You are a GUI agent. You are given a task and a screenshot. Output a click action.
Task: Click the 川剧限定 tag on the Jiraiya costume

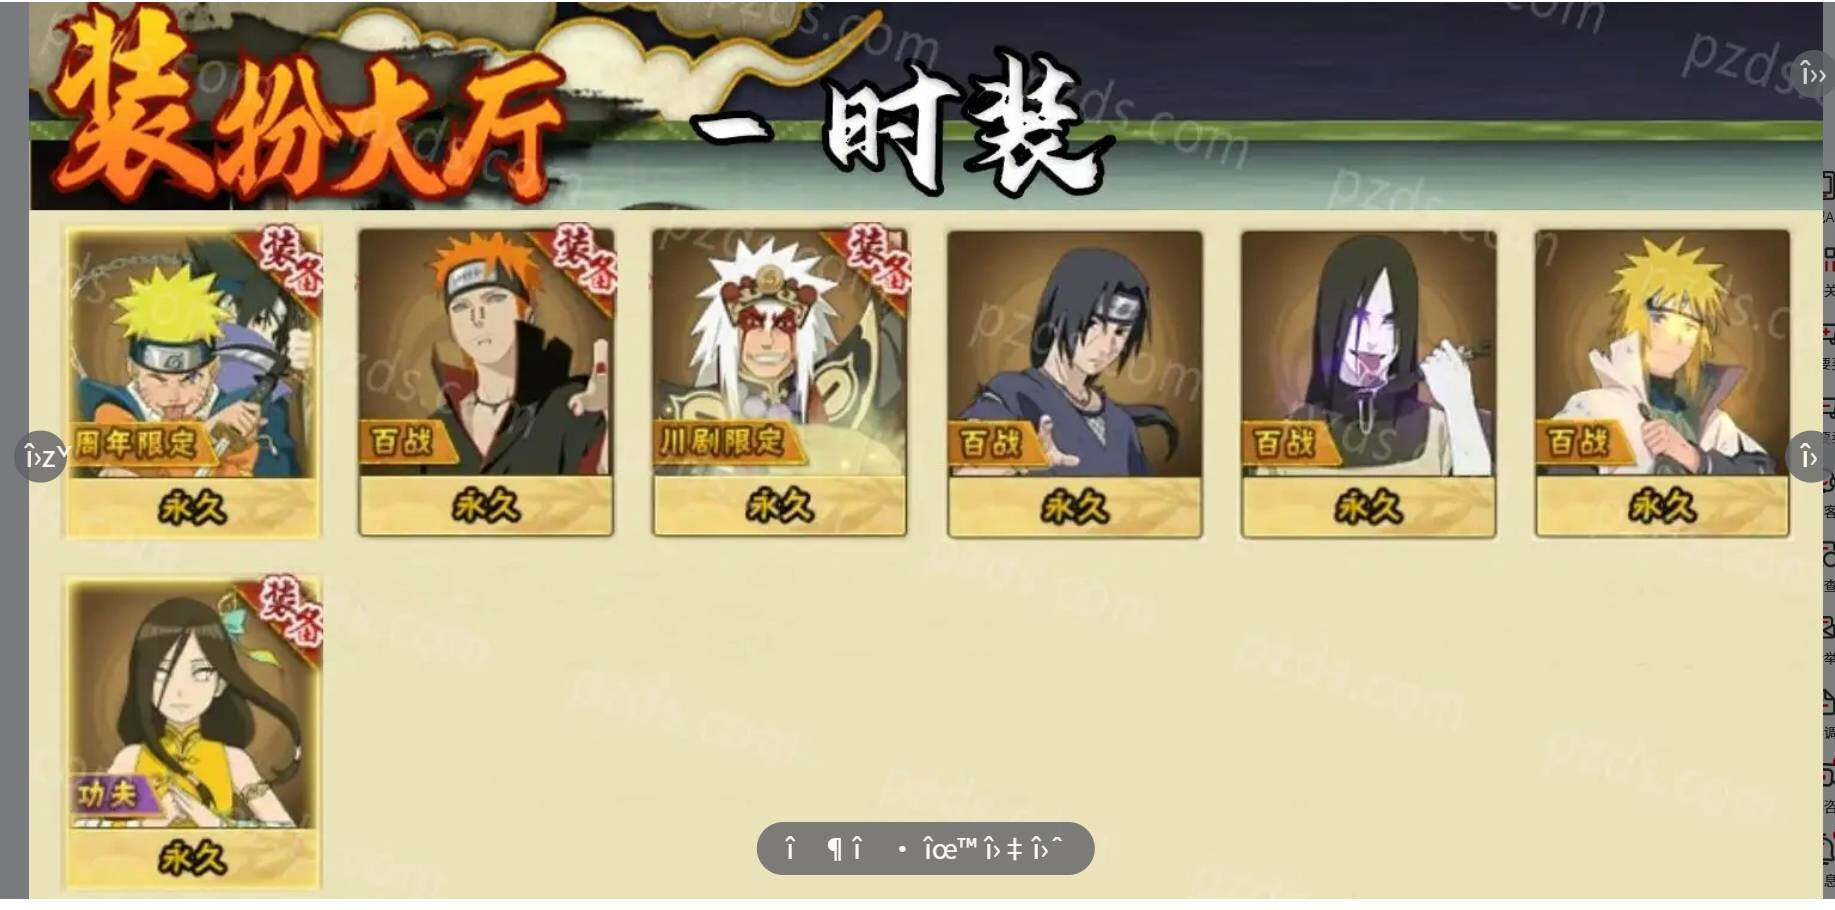coord(722,441)
